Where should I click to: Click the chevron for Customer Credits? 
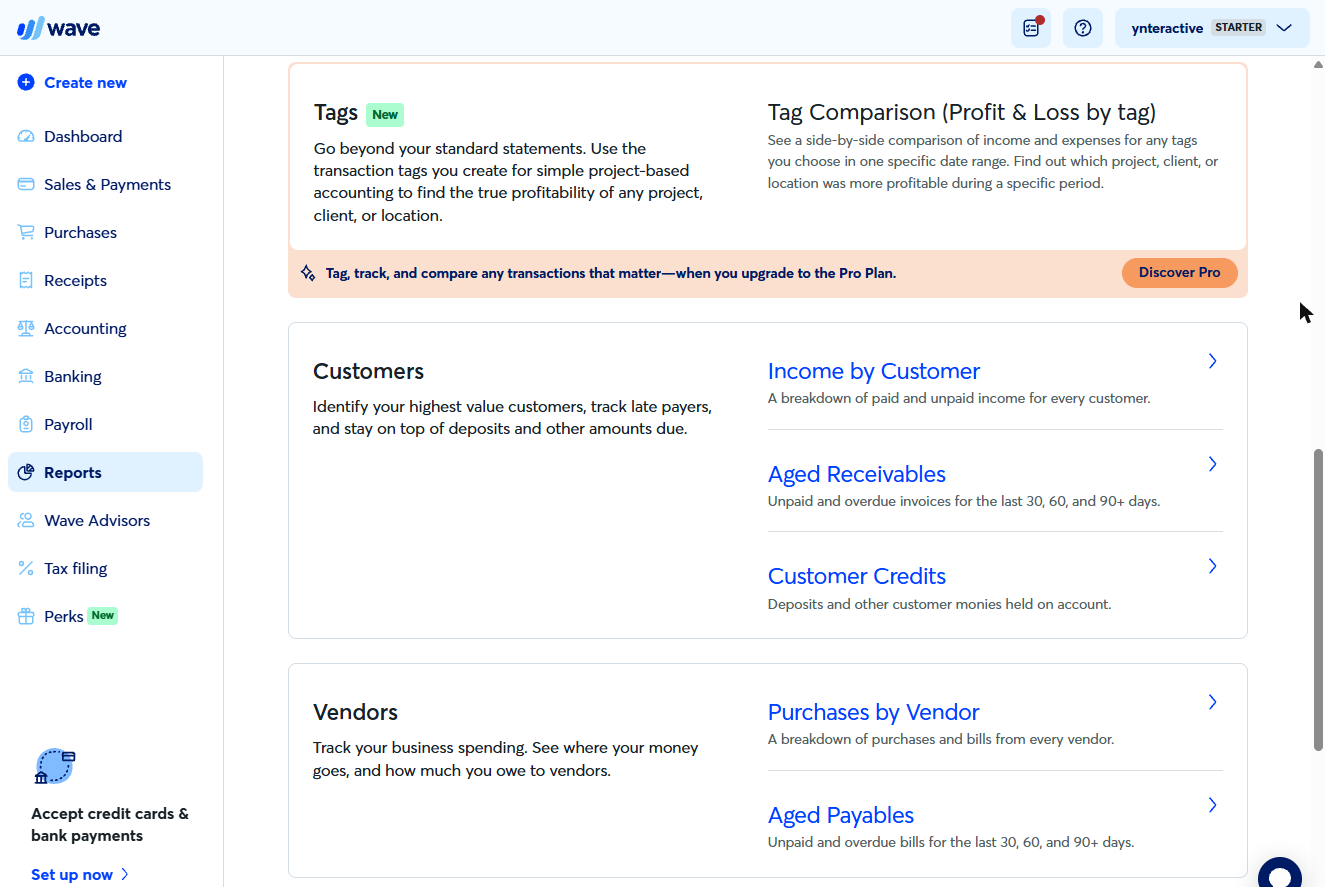[x=1212, y=566]
